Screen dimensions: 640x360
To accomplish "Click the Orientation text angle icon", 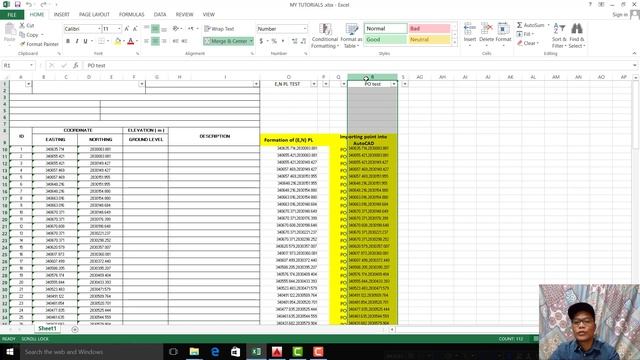I will [x=176, y=29].
